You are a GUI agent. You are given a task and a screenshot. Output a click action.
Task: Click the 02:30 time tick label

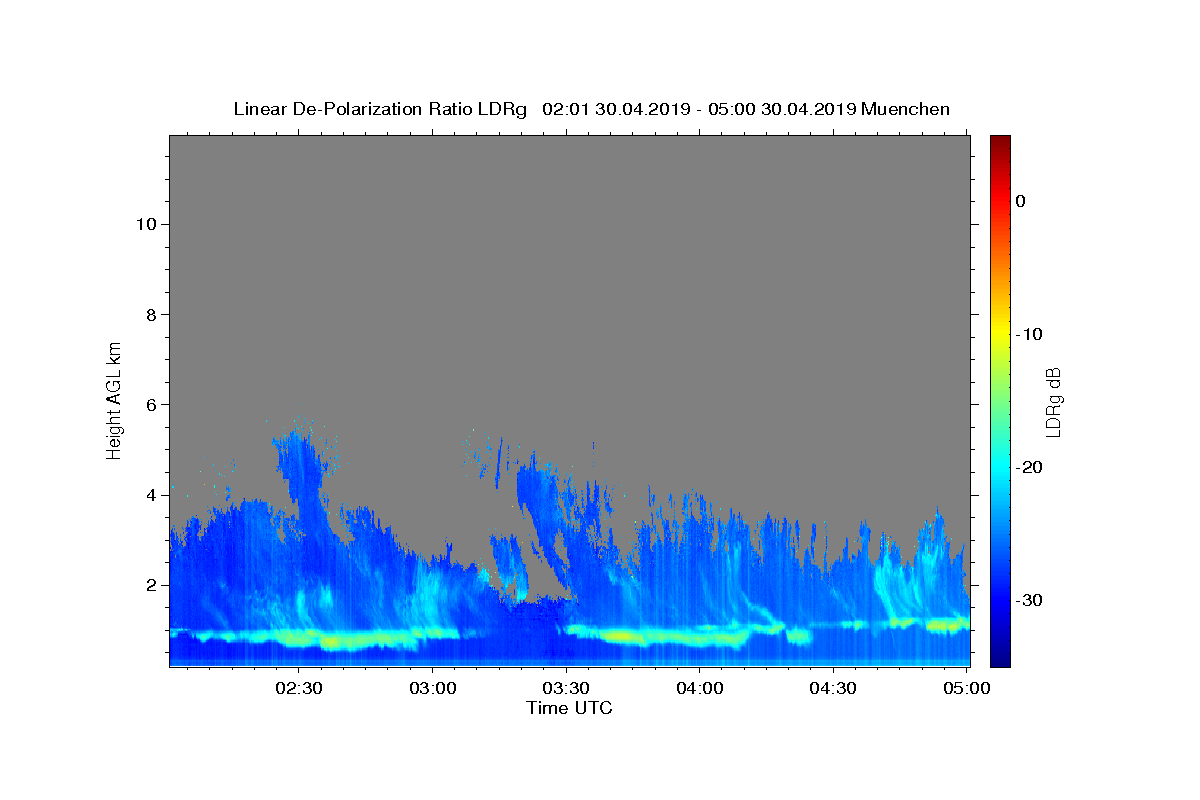298,688
